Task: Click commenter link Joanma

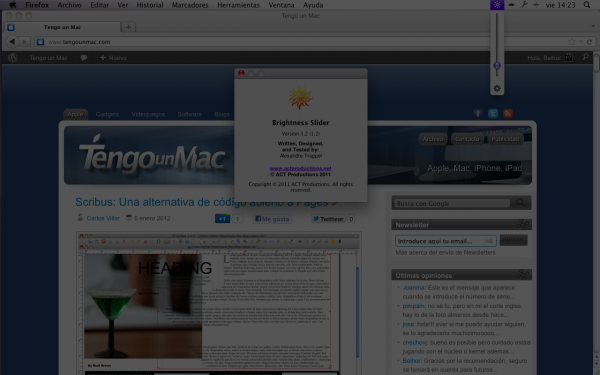Action: tap(413, 287)
